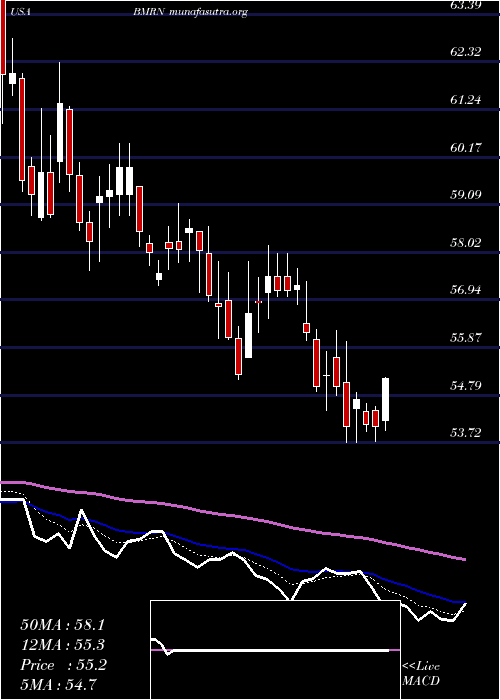Select the 59.09 price axis label
The width and height of the screenshot is (500, 700).
(465, 195)
